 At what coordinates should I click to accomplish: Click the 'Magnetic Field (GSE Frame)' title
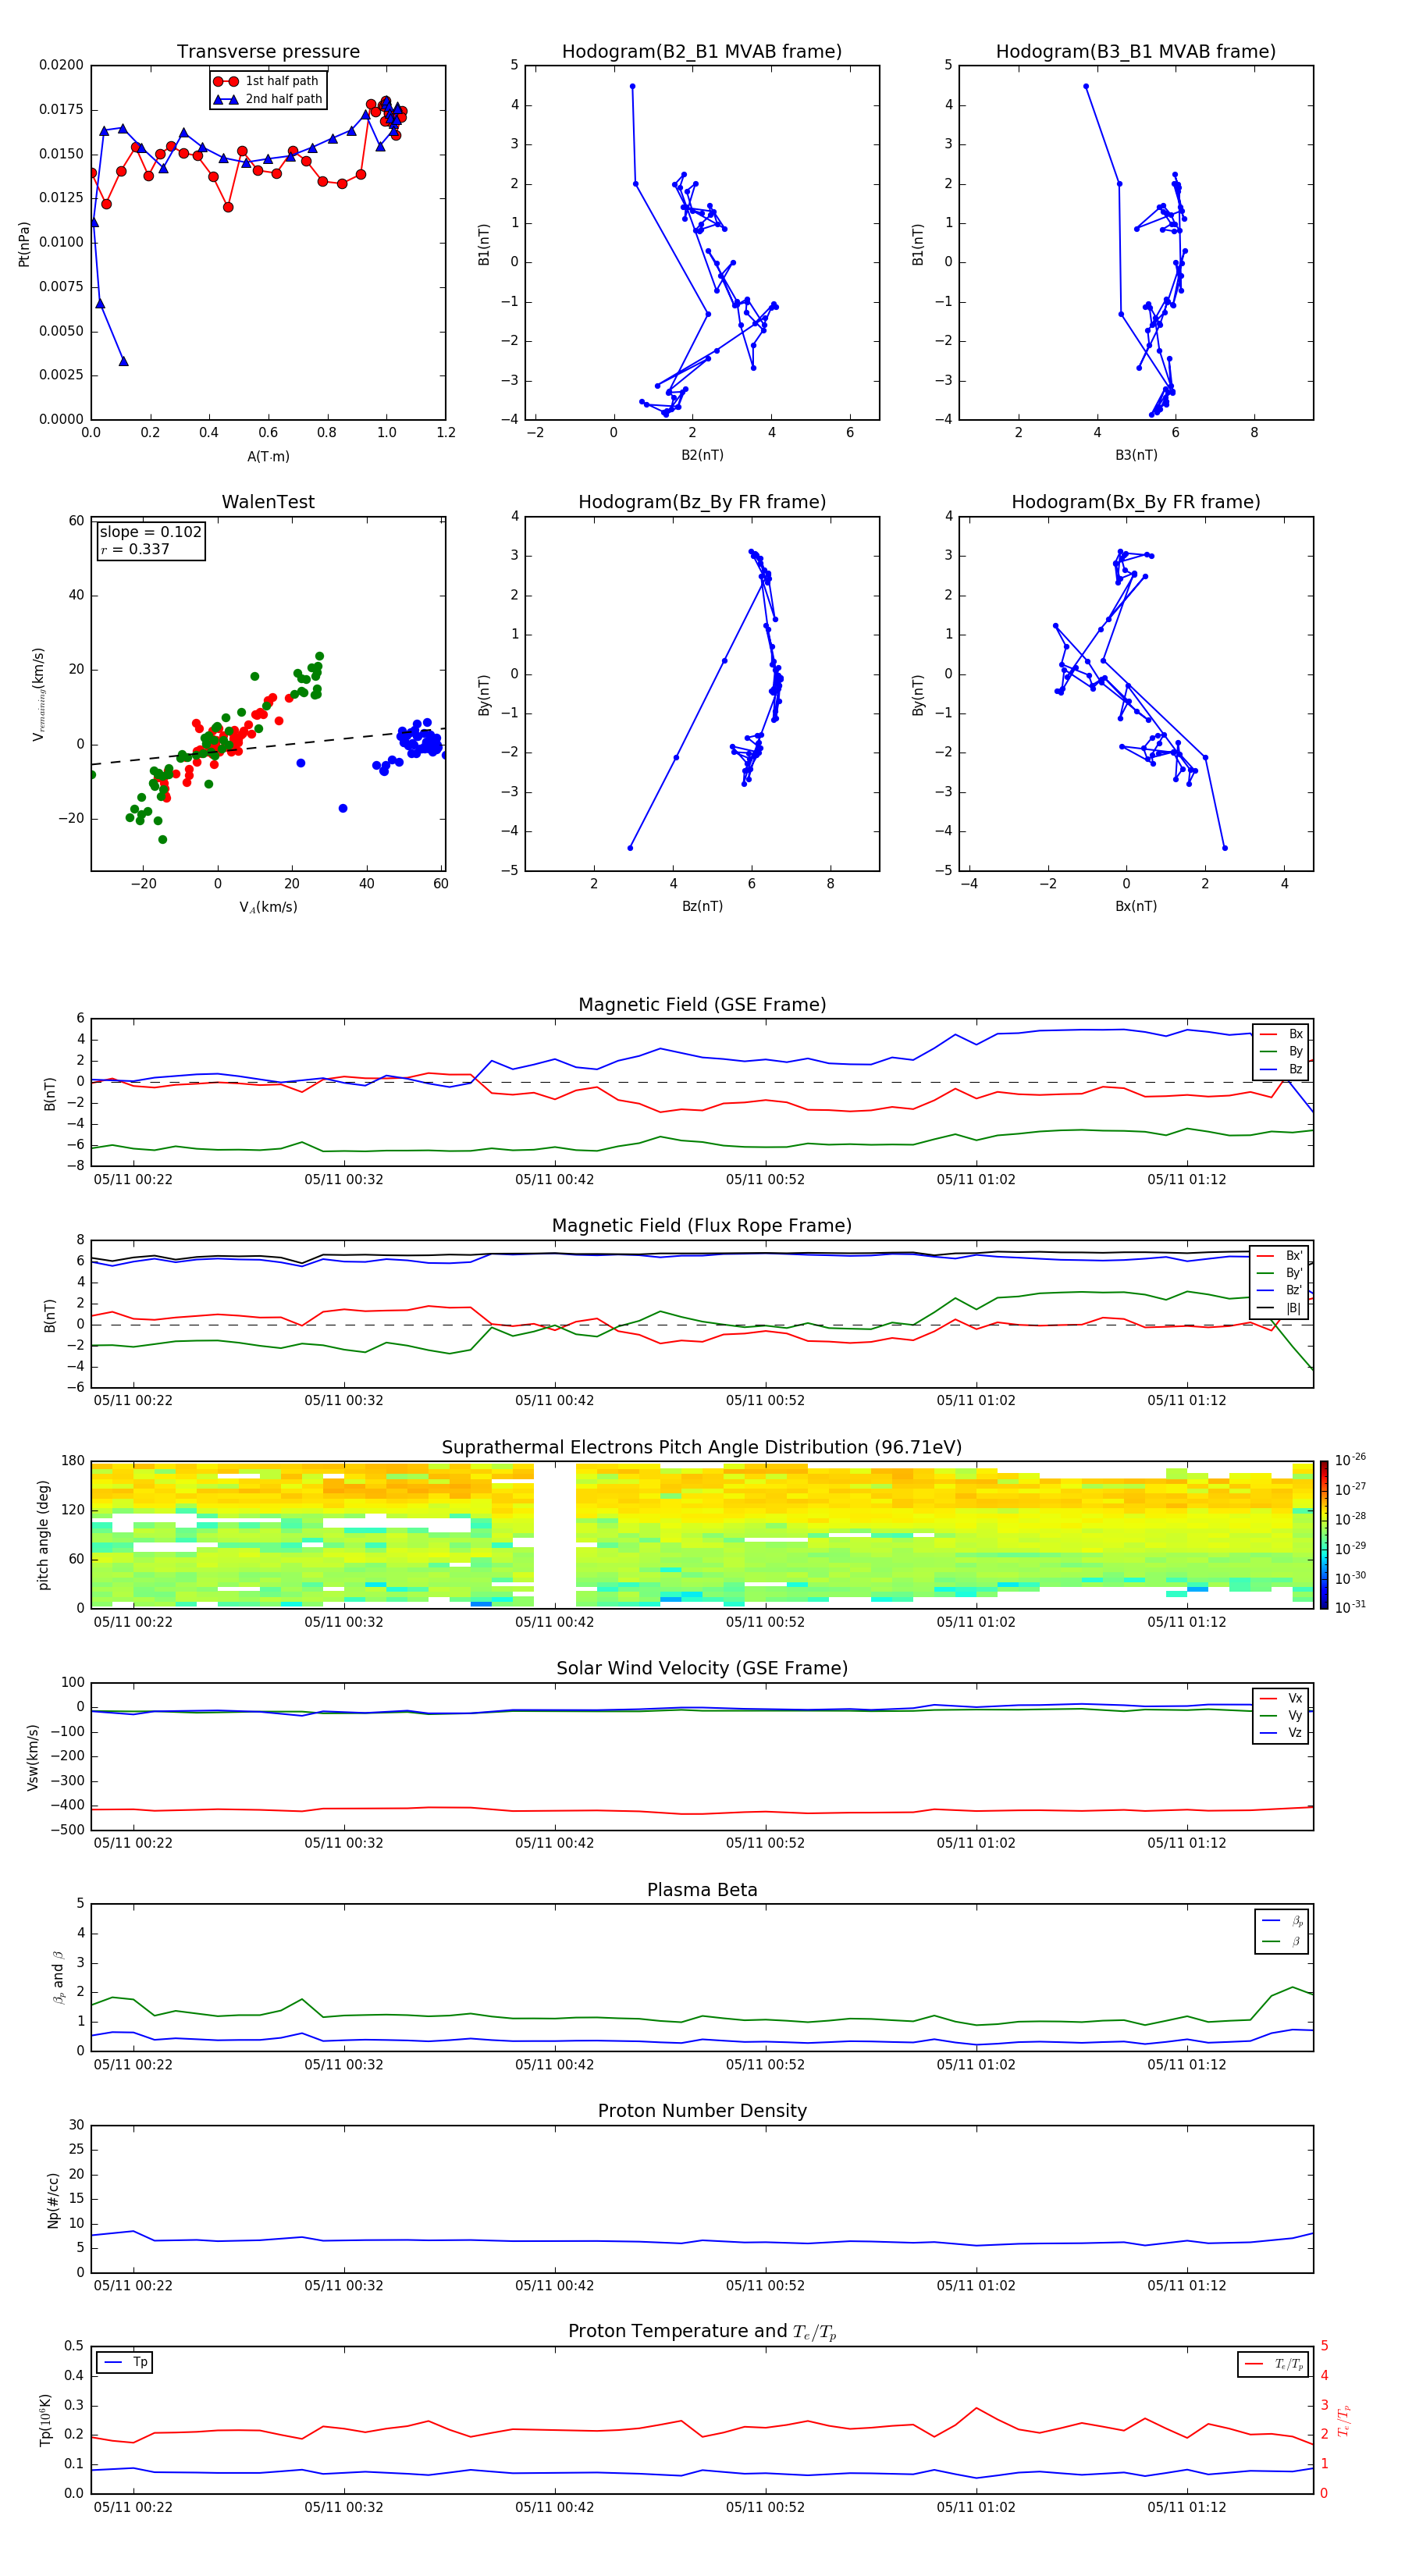(x=702, y=1005)
